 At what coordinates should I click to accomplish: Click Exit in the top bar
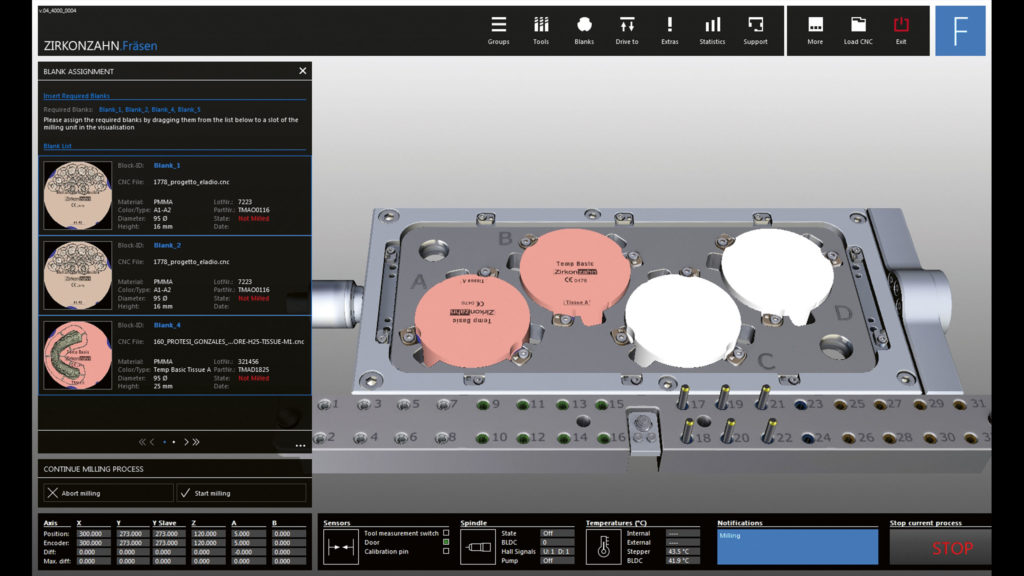[901, 25]
